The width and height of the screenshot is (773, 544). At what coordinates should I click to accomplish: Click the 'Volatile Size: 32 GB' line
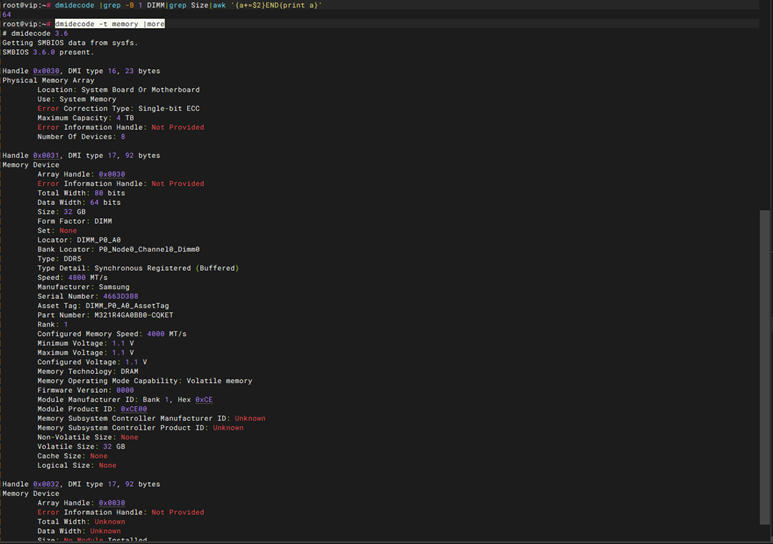tap(81, 446)
